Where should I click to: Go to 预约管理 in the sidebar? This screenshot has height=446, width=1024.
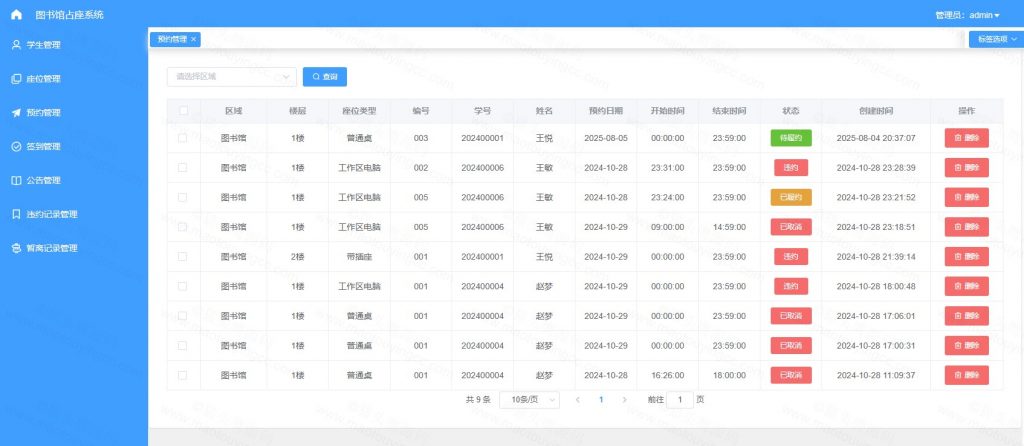tap(43, 113)
